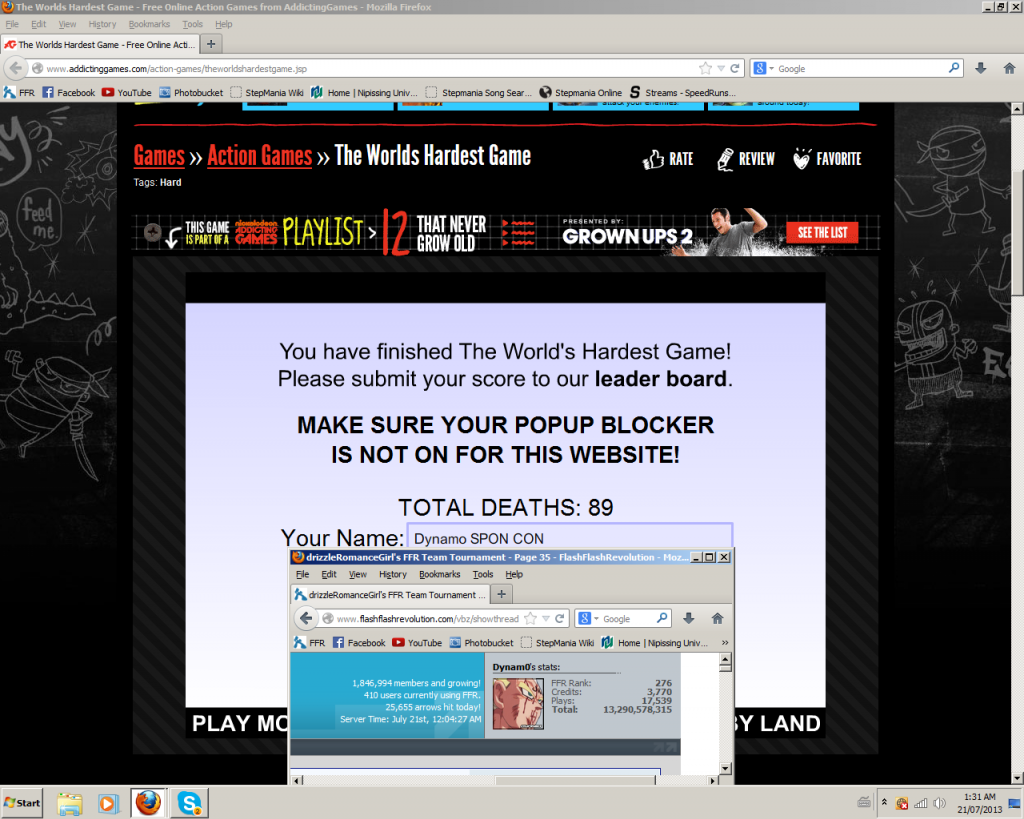Click the RATE thumbs-up icon
The width and height of the screenshot is (1024, 819).
(655, 158)
